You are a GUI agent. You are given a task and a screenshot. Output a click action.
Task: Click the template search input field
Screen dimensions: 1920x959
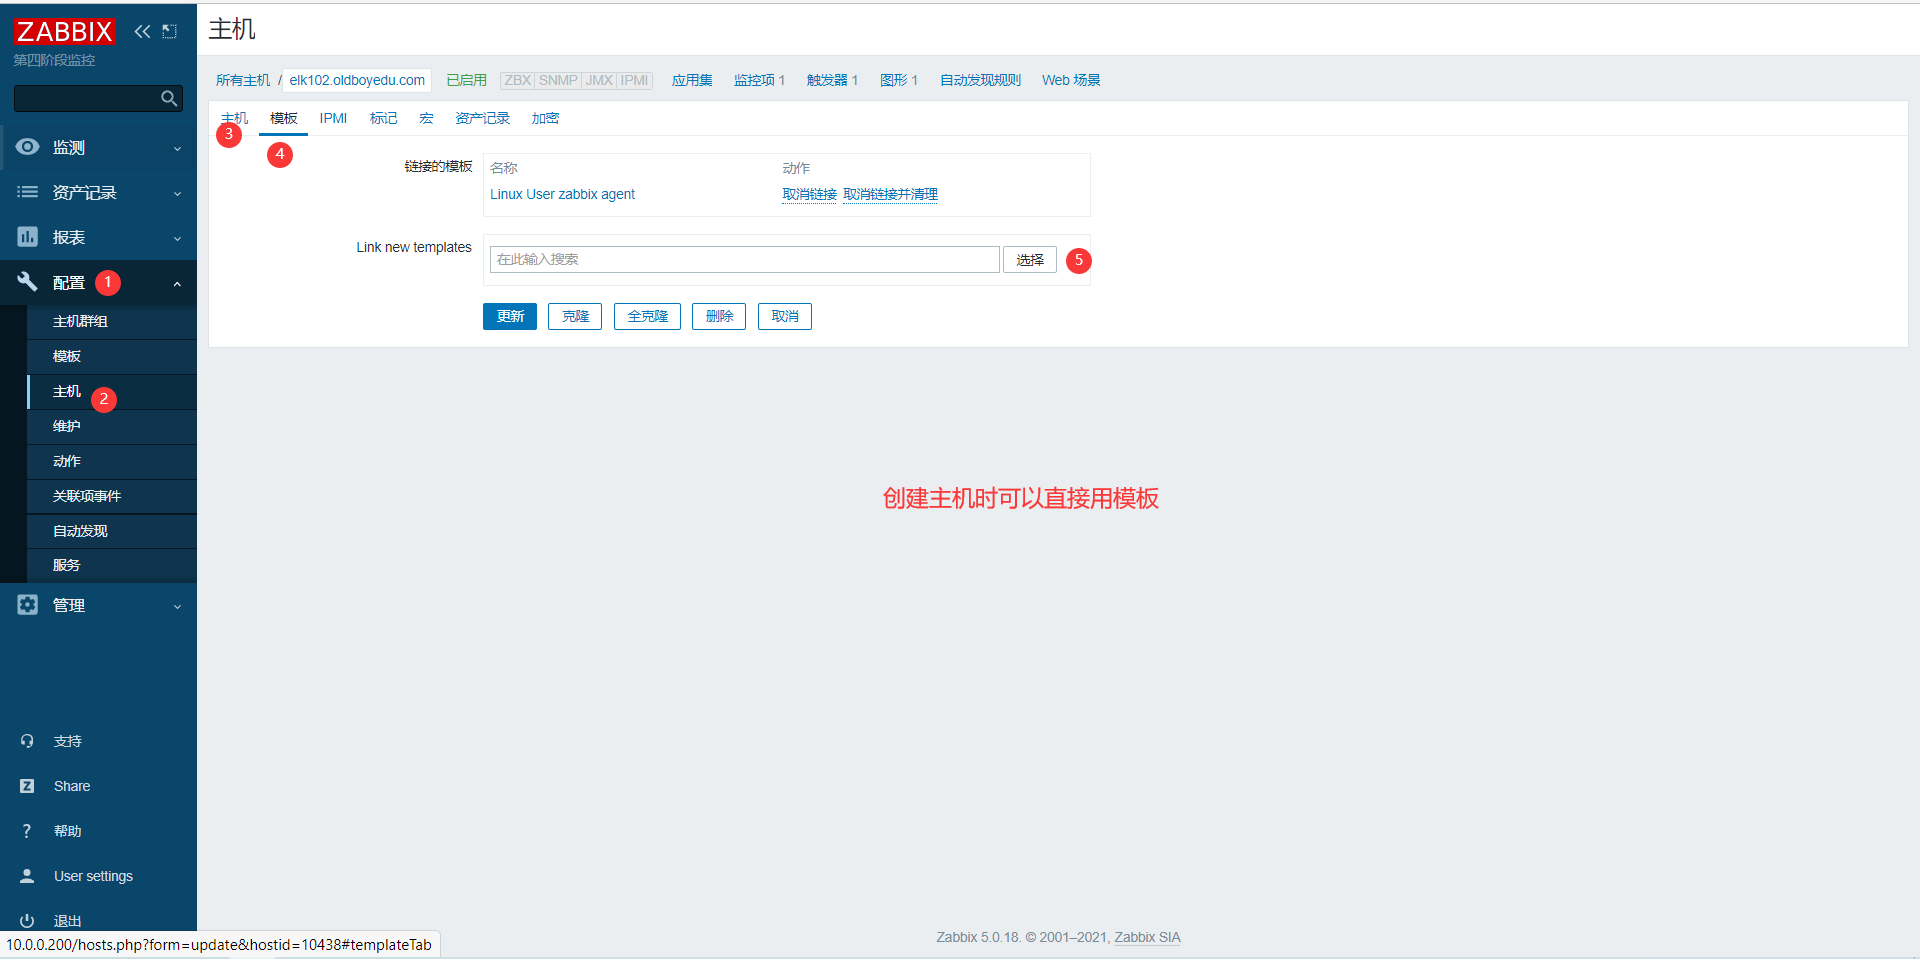tap(742, 259)
